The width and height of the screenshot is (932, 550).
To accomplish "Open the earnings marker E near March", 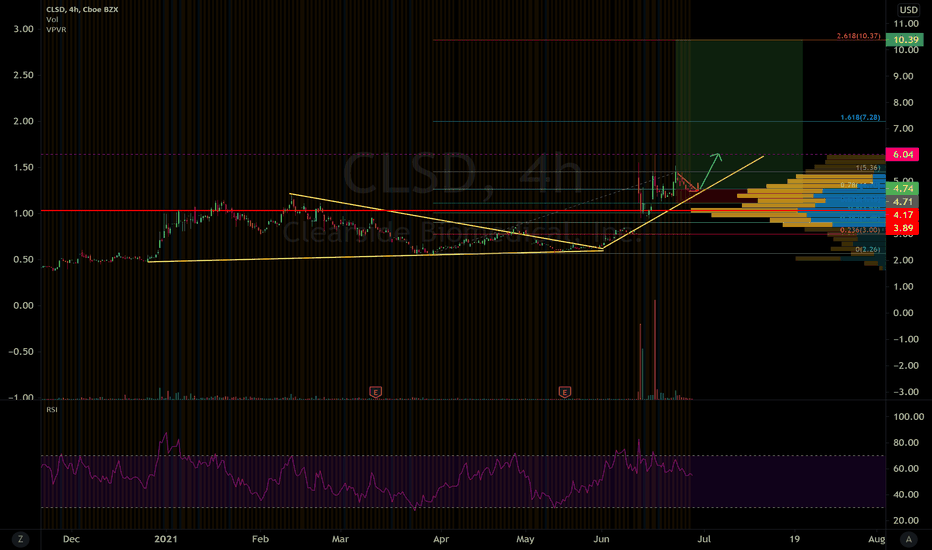I will [375, 392].
